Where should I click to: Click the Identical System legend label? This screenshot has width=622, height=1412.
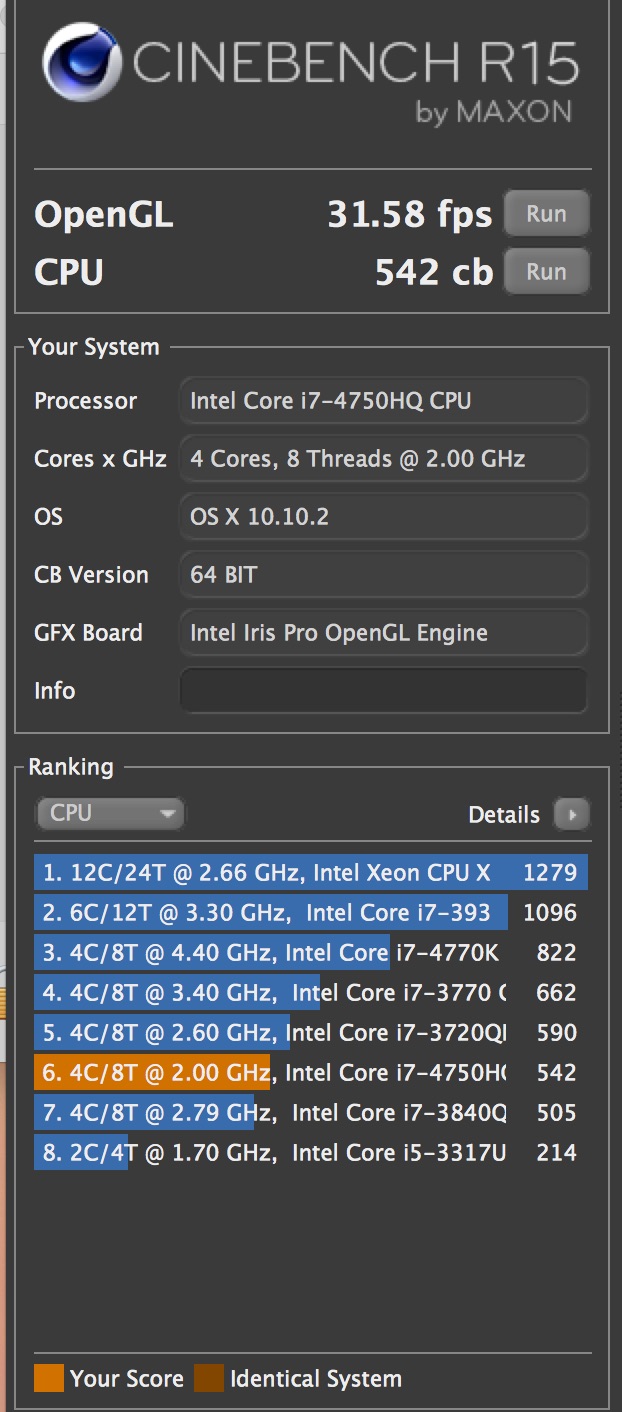[316, 1379]
